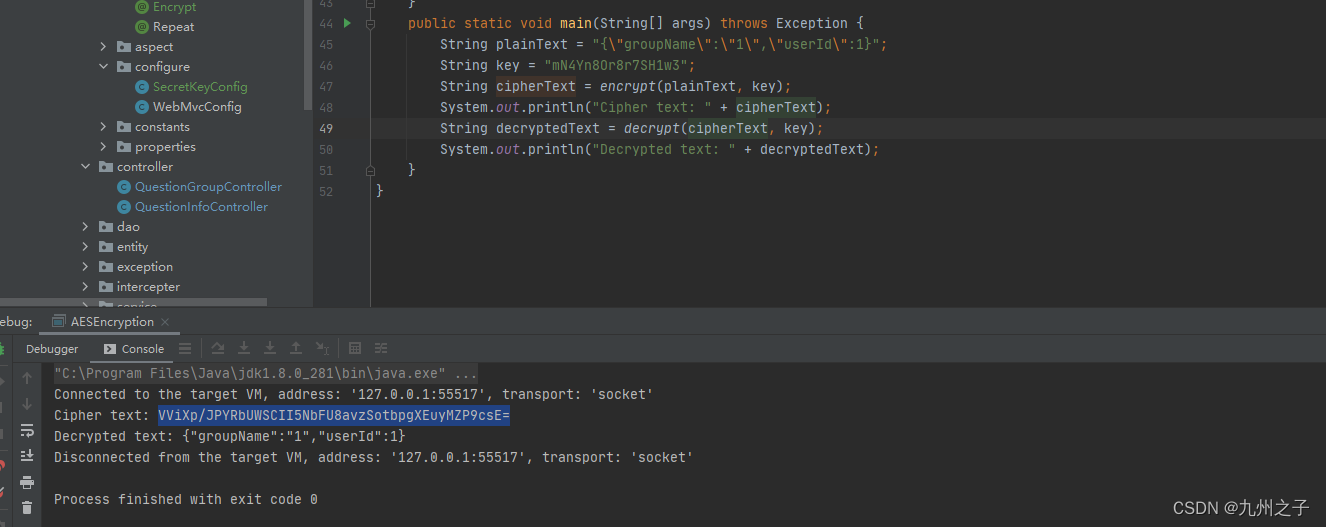Click the QuestionGroupController class icon
This screenshot has width=1326, height=527.
point(124,187)
